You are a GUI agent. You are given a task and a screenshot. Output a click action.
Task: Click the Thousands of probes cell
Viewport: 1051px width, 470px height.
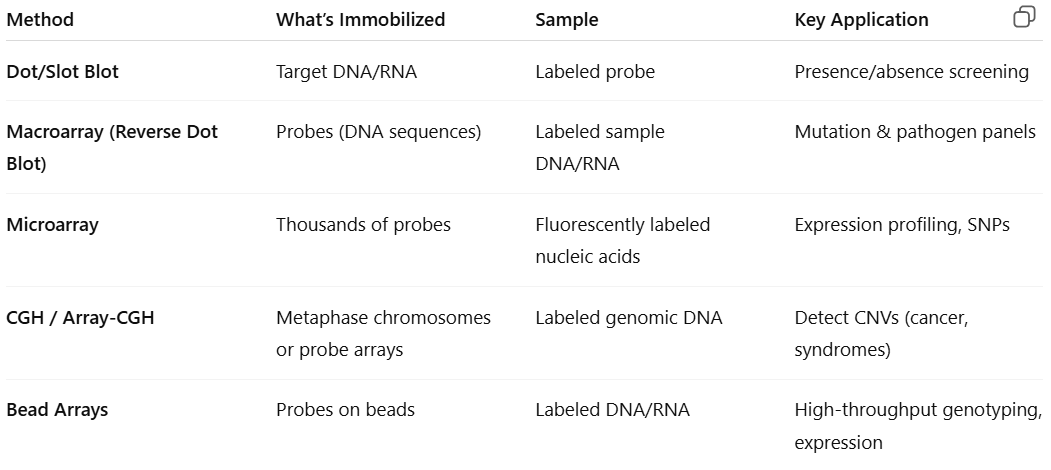pos(363,225)
